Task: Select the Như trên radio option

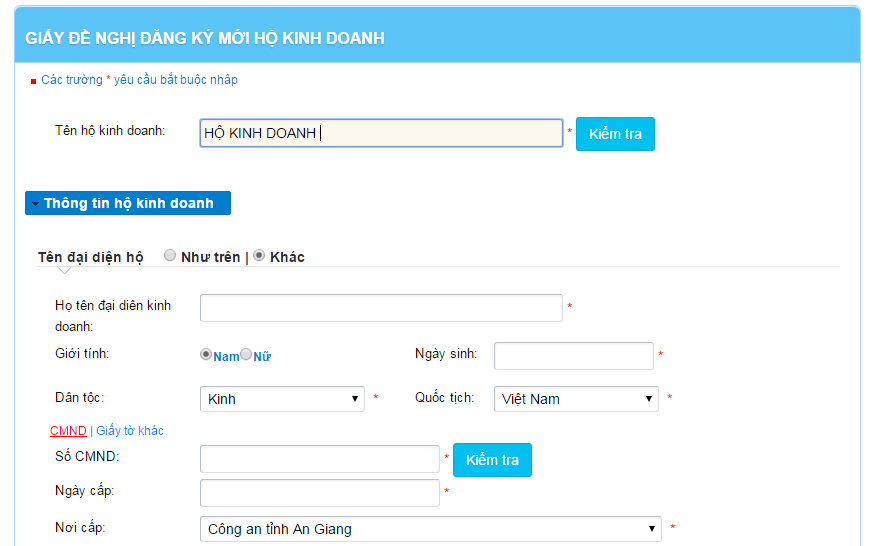Action: point(170,255)
